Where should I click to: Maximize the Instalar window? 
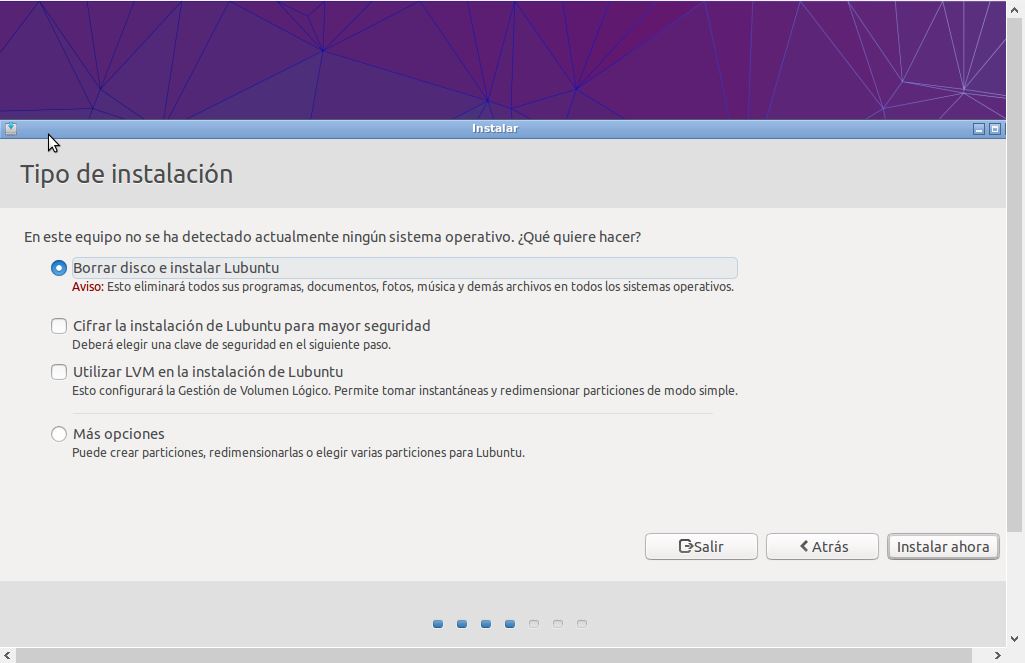[995, 129]
